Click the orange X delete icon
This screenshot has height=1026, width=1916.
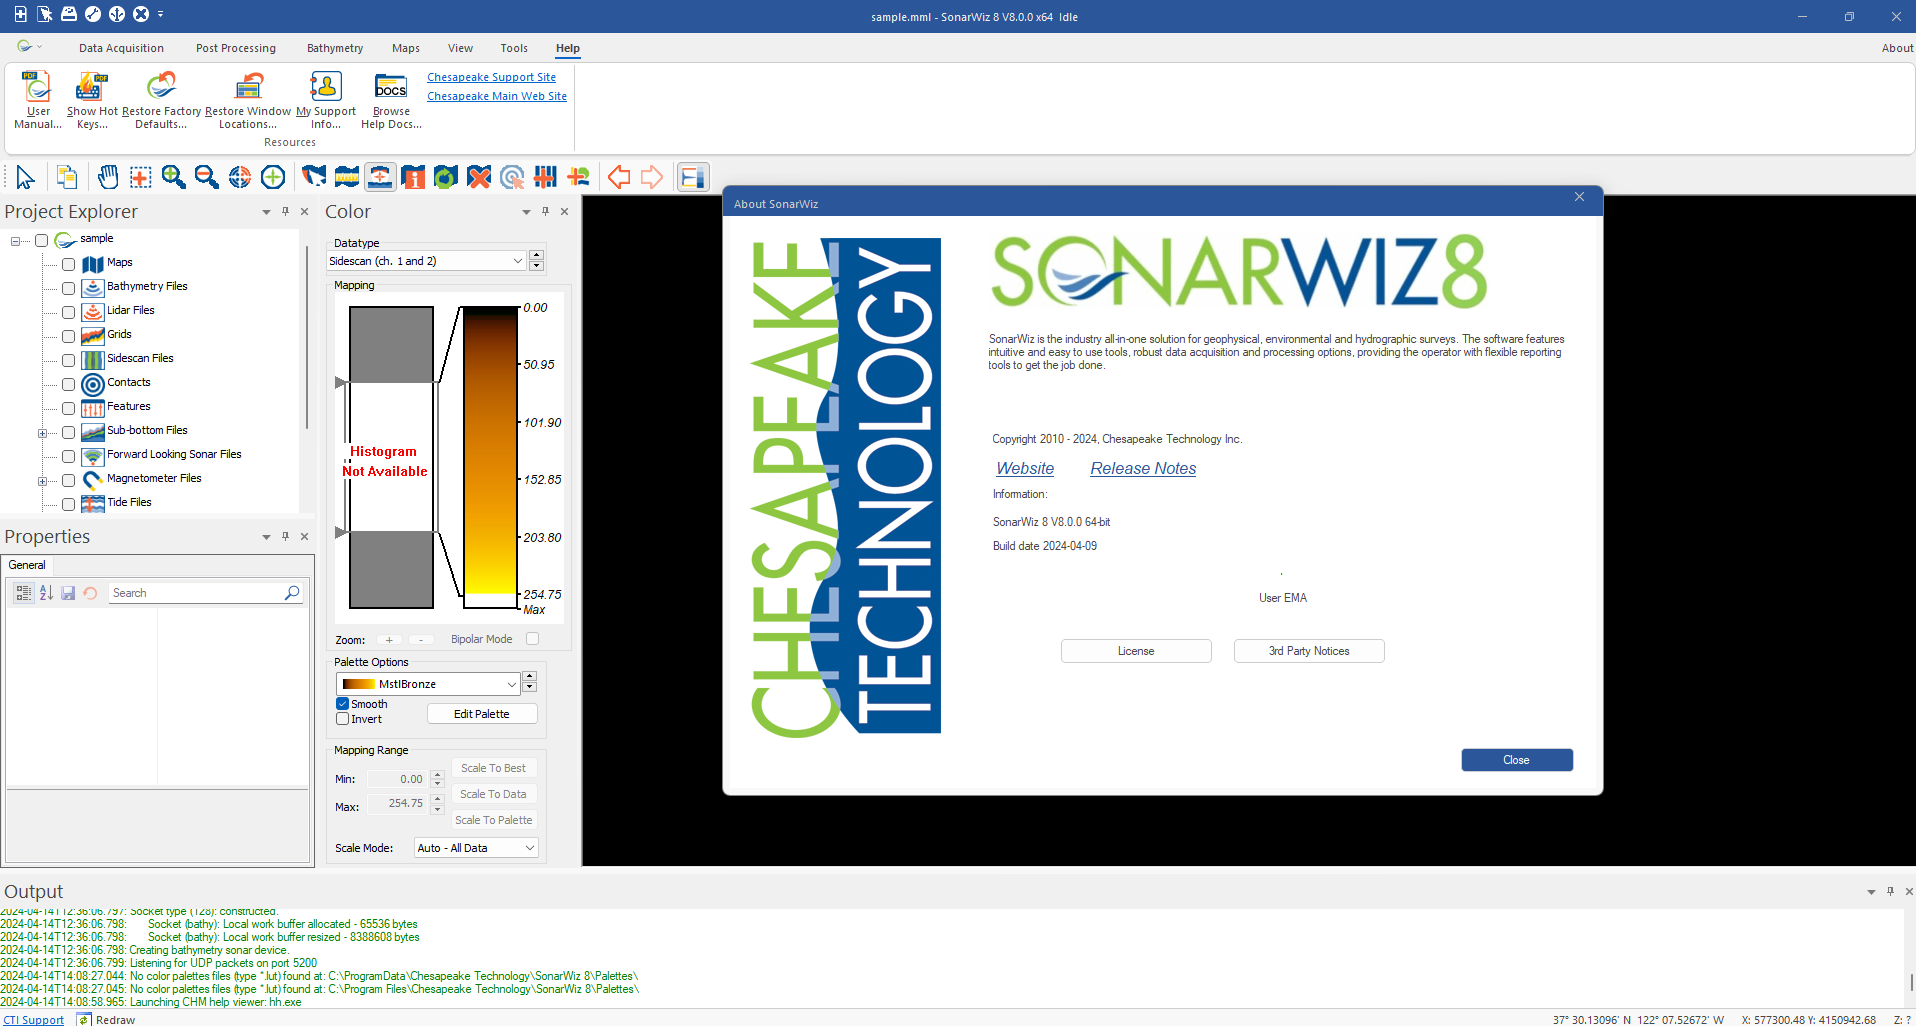coord(479,177)
